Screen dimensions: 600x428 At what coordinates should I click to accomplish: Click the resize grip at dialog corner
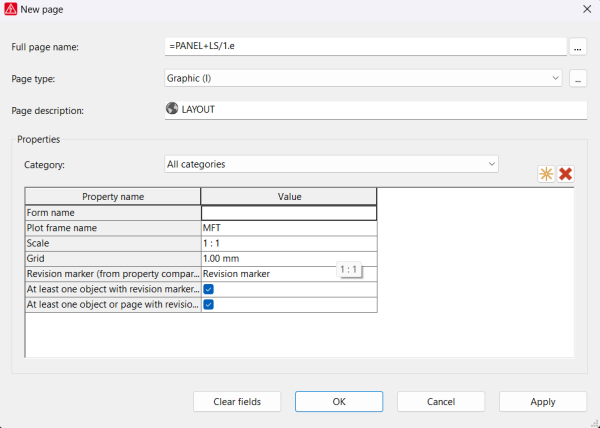pyautogui.click(x=593, y=422)
